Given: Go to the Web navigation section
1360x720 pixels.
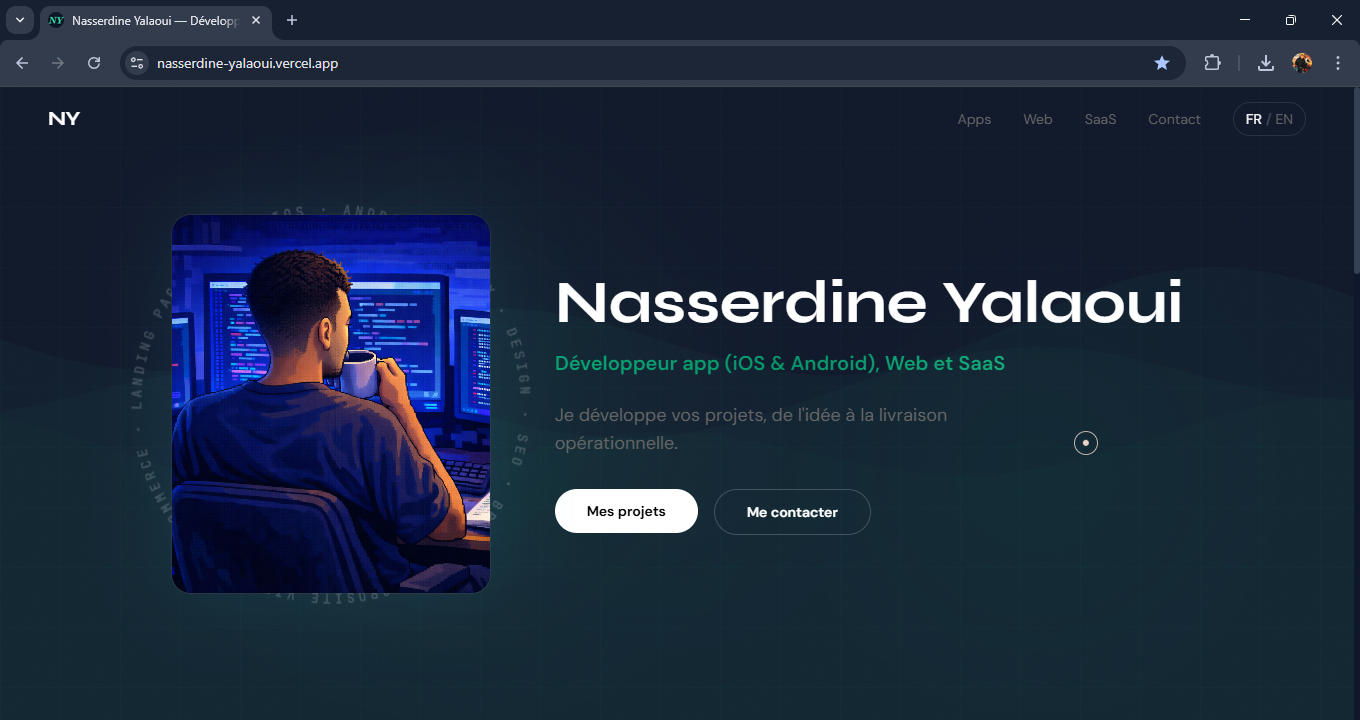Looking at the screenshot, I should 1038,119.
